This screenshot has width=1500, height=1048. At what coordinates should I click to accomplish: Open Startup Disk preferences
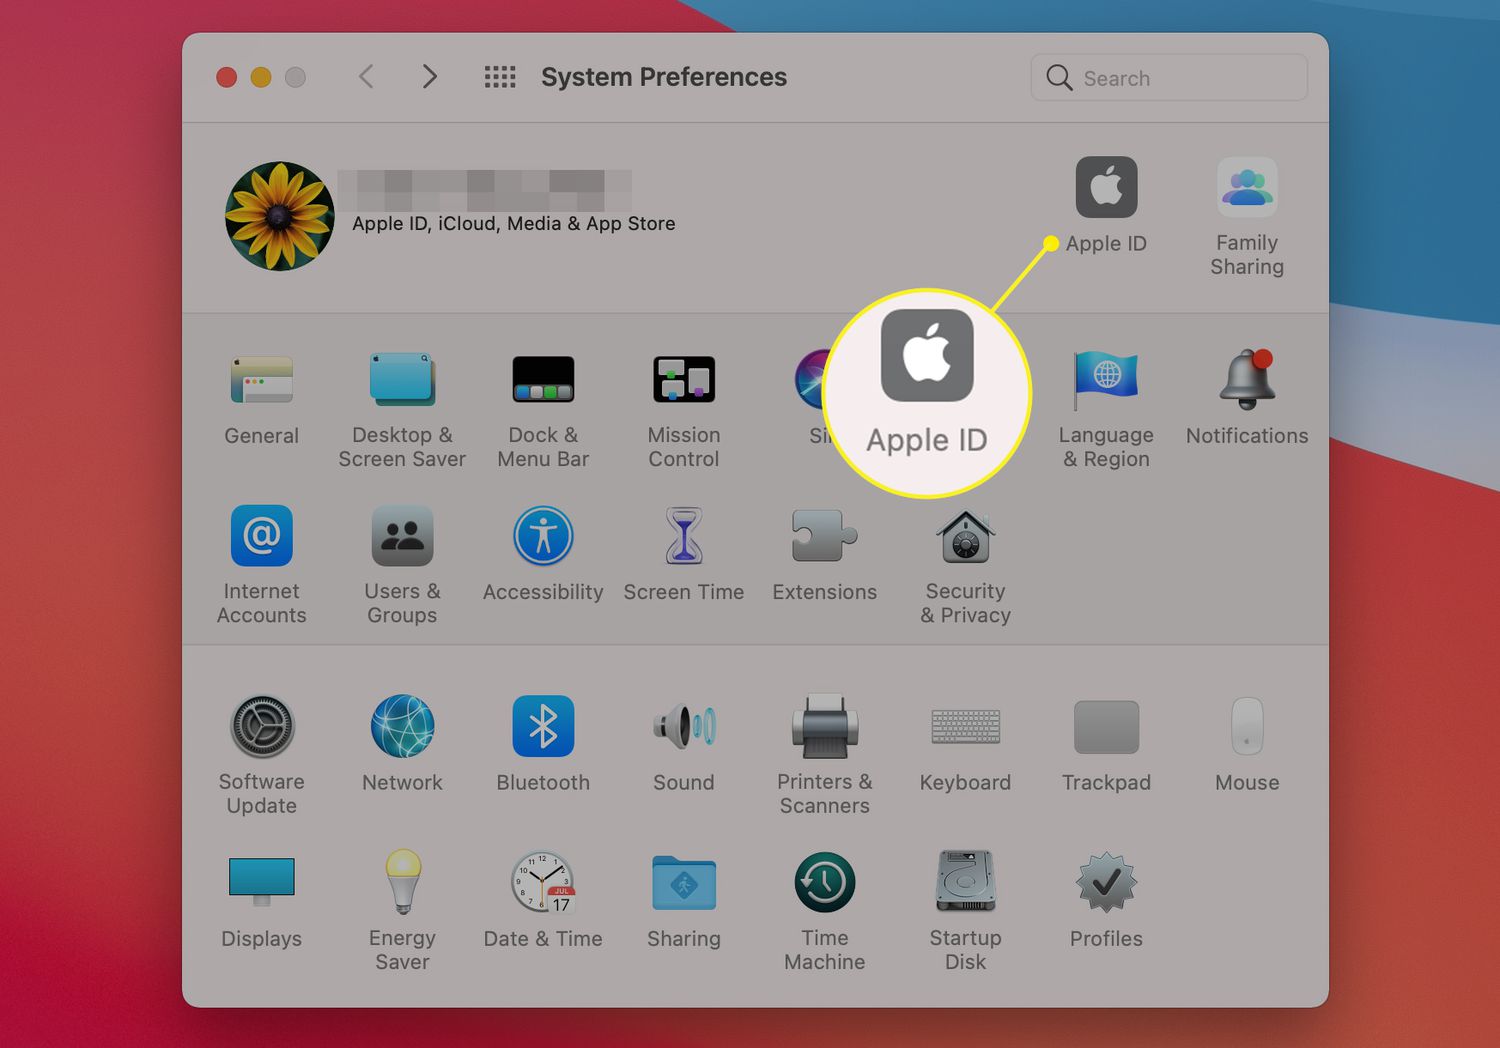965,883
